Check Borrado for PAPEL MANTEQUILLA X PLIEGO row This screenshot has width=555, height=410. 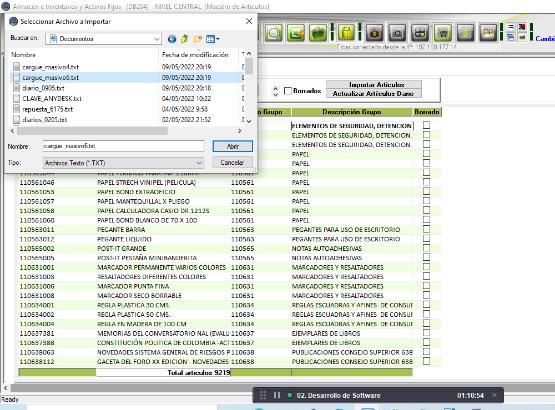coord(427,201)
